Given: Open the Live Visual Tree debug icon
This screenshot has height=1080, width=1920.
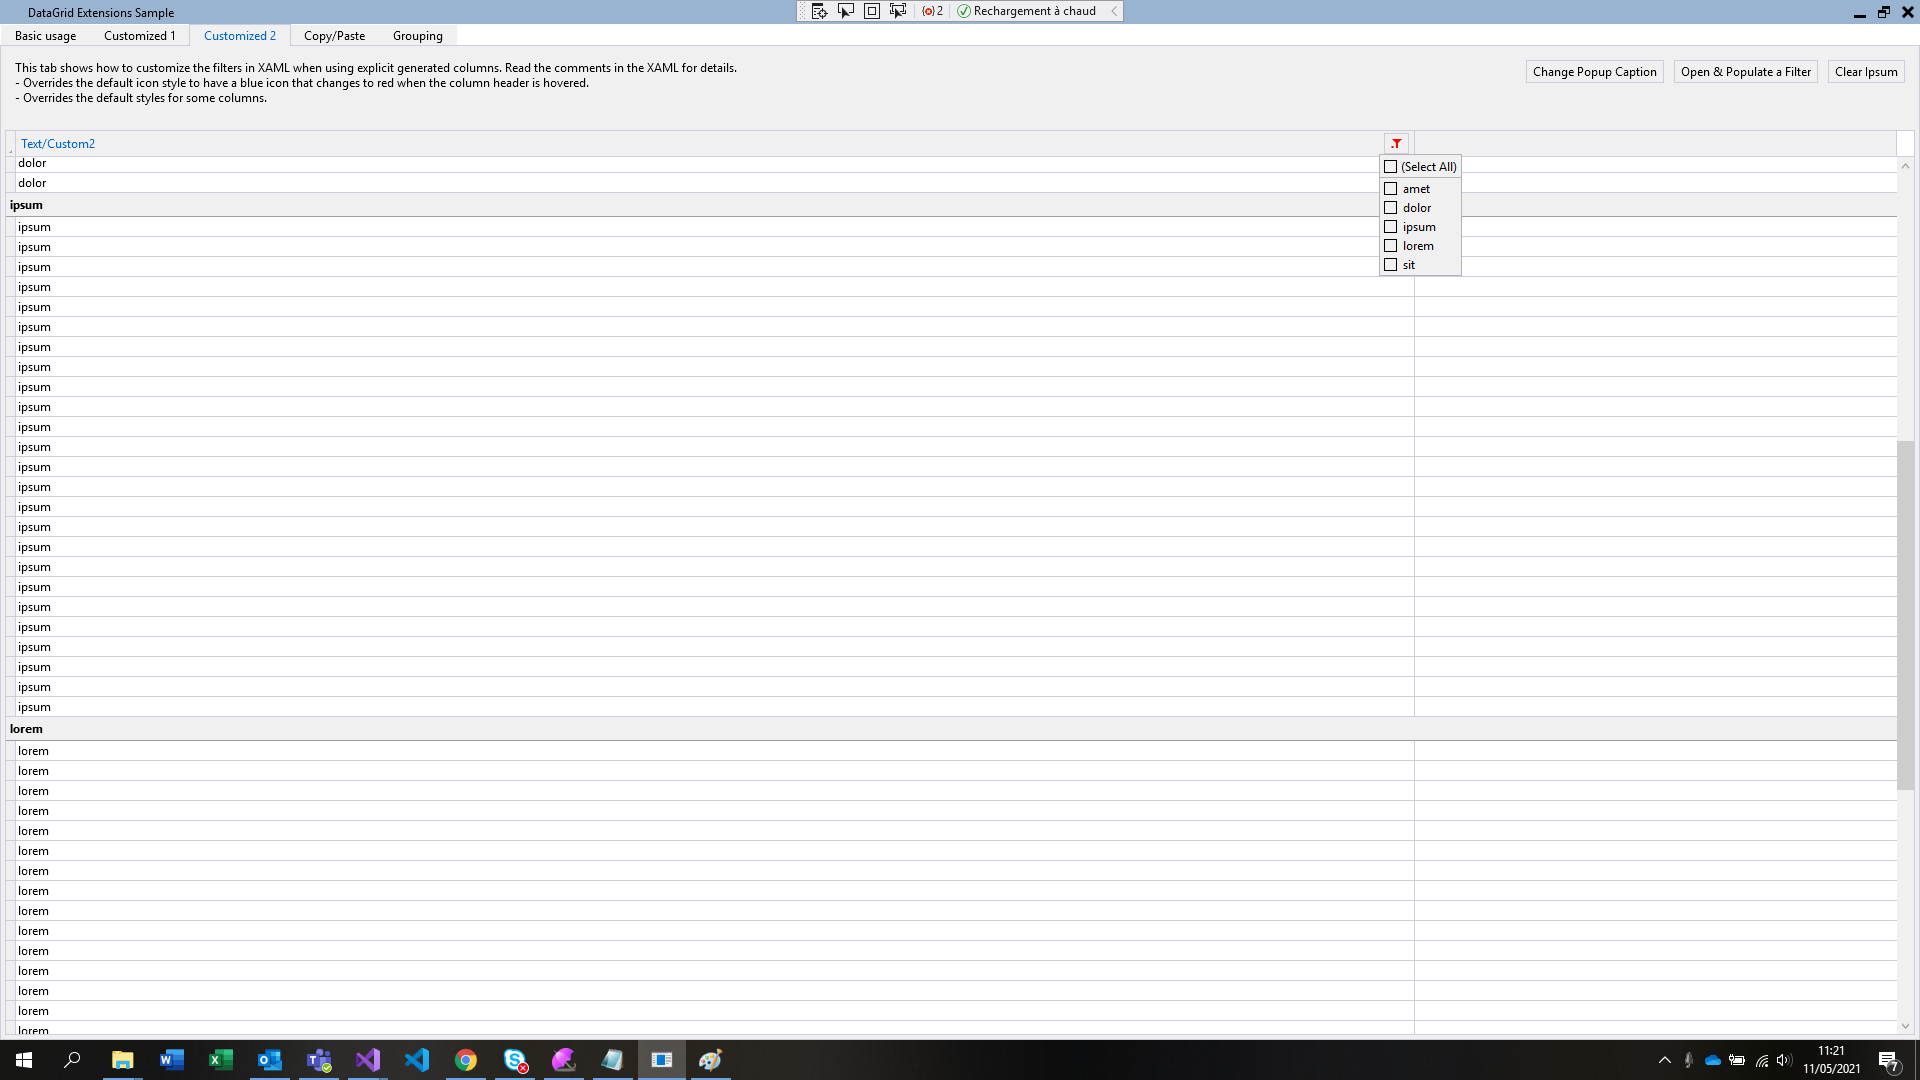Looking at the screenshot, I should [819, 11].
